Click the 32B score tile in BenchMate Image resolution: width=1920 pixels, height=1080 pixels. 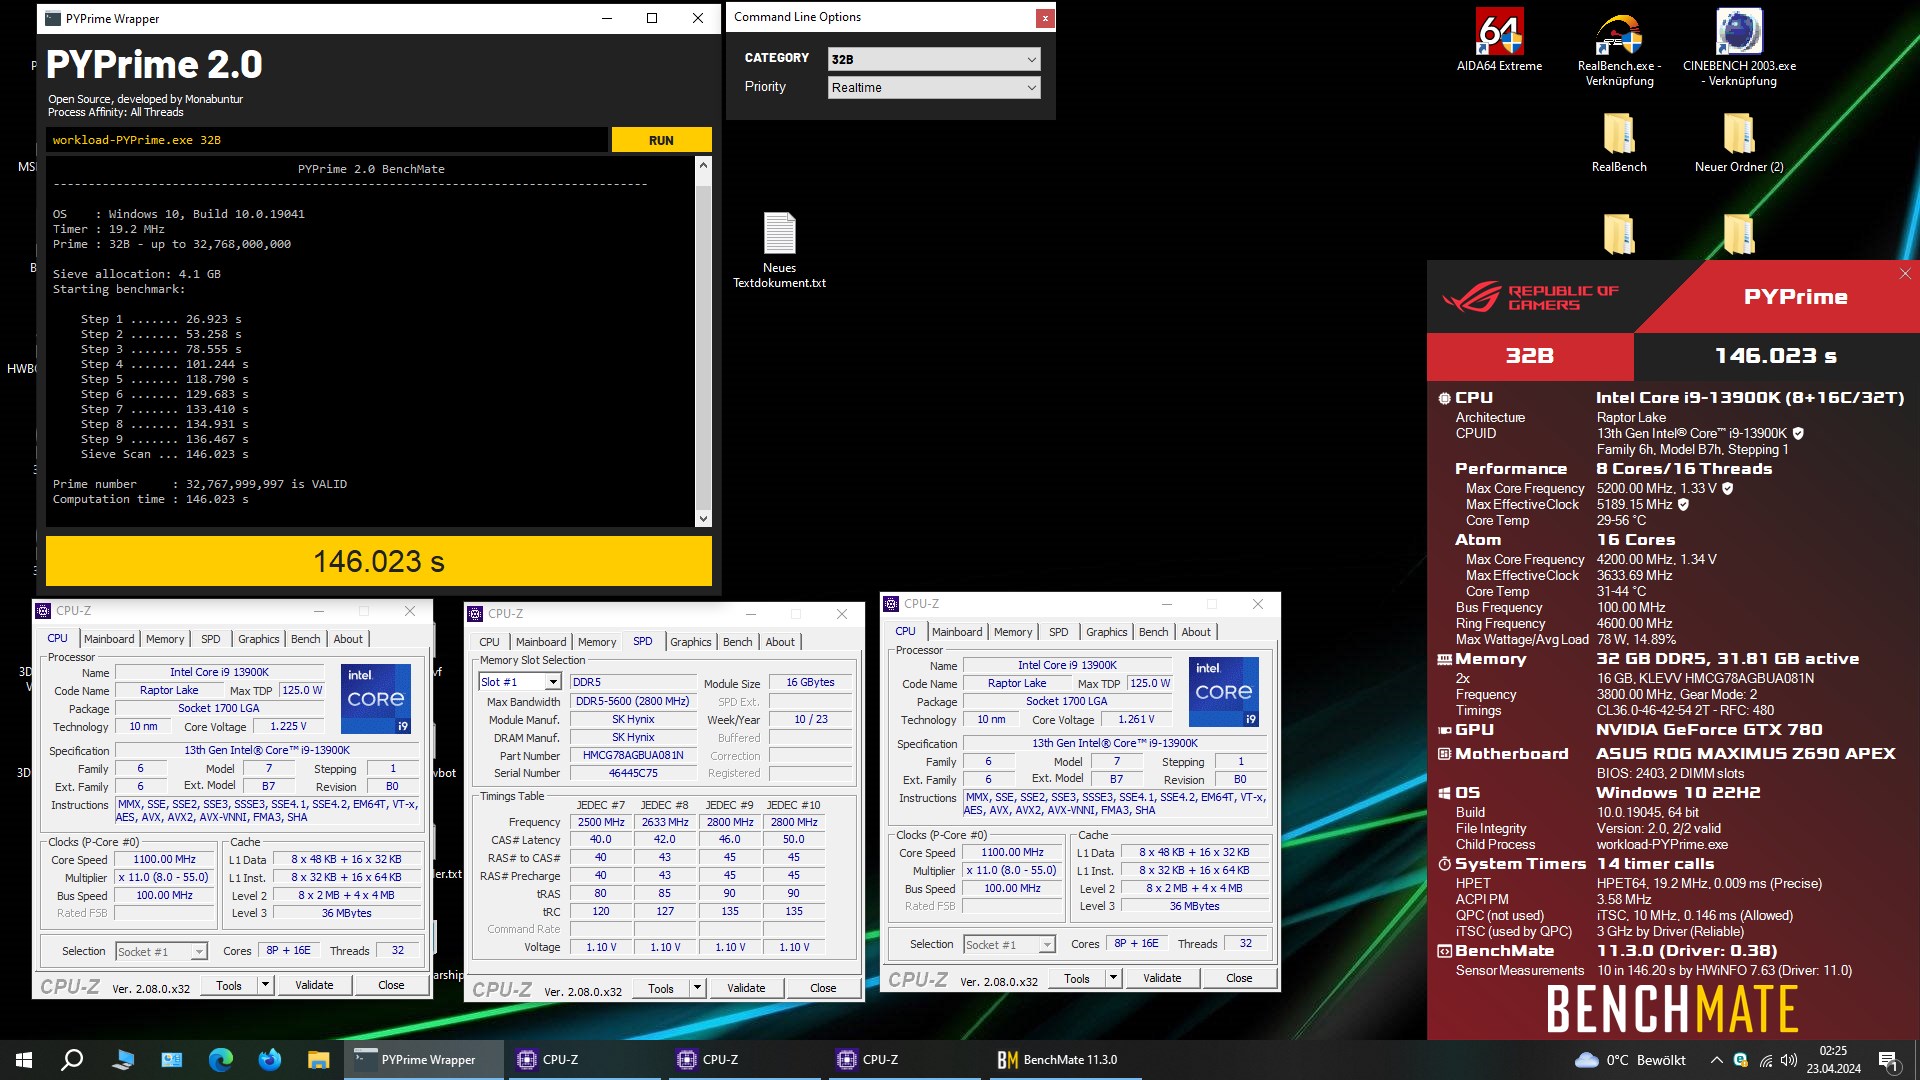(1530, 356)
